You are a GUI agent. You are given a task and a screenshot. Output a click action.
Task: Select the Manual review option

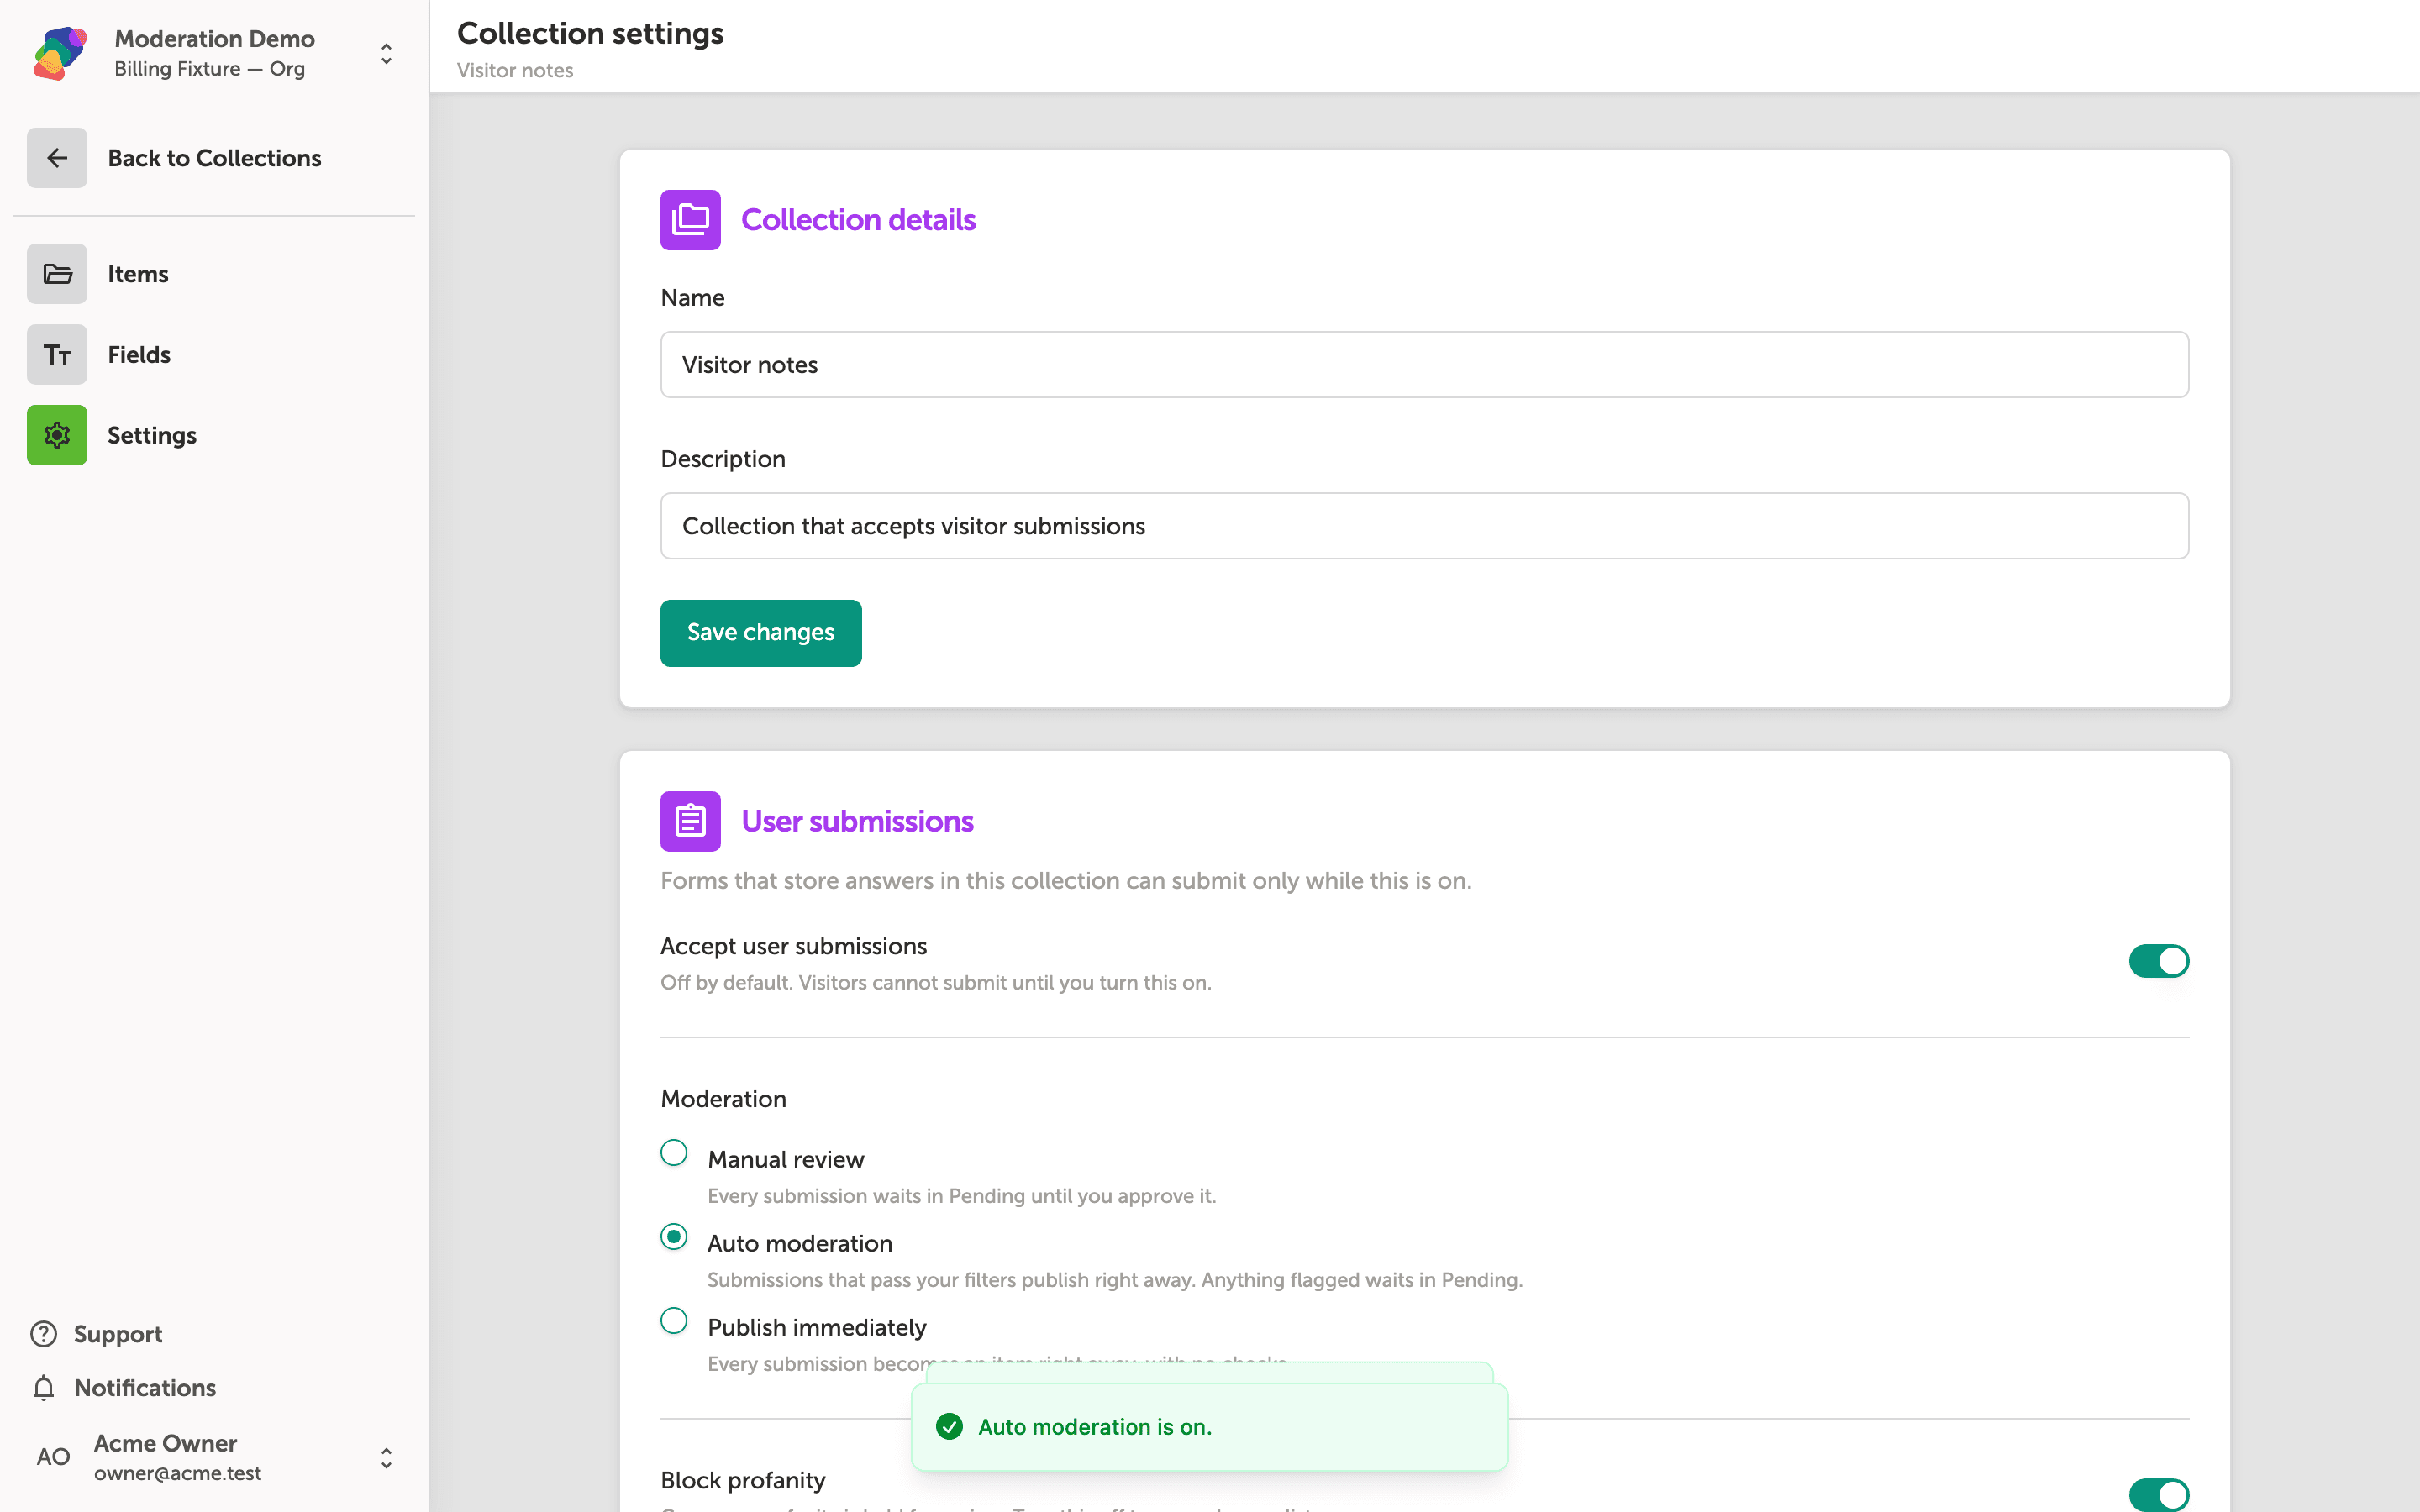(x=674, y=1153)
